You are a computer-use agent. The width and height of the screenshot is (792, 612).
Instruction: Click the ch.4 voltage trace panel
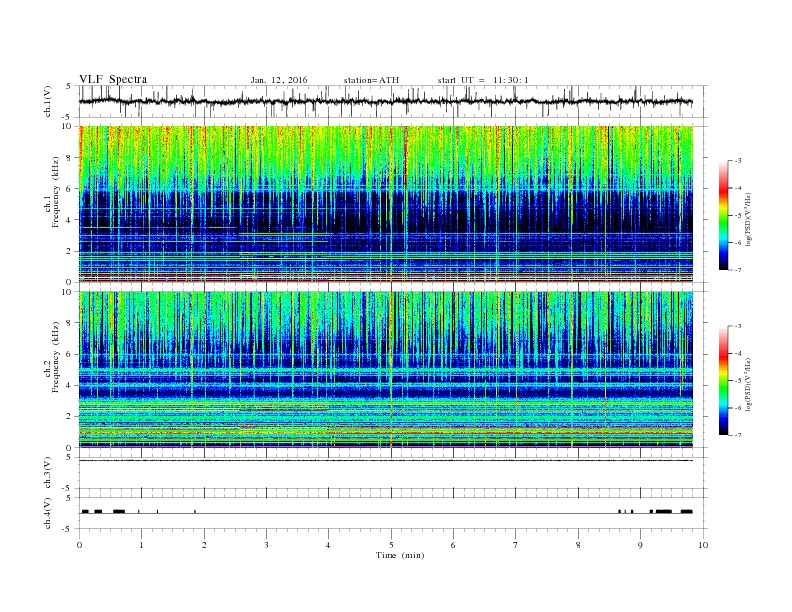pos(391,514)
